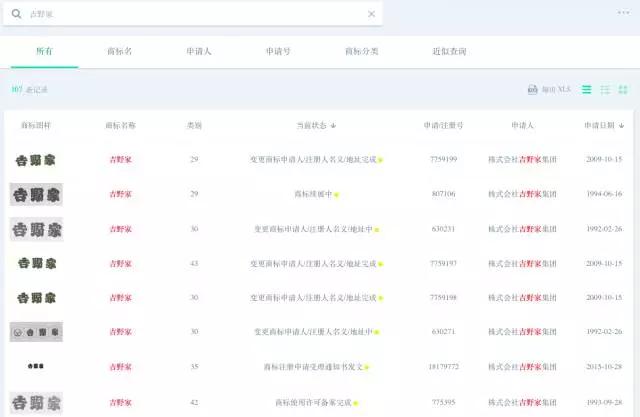
Task: Open trademark thumbnail in row 630231
Action: coord(36,229)
